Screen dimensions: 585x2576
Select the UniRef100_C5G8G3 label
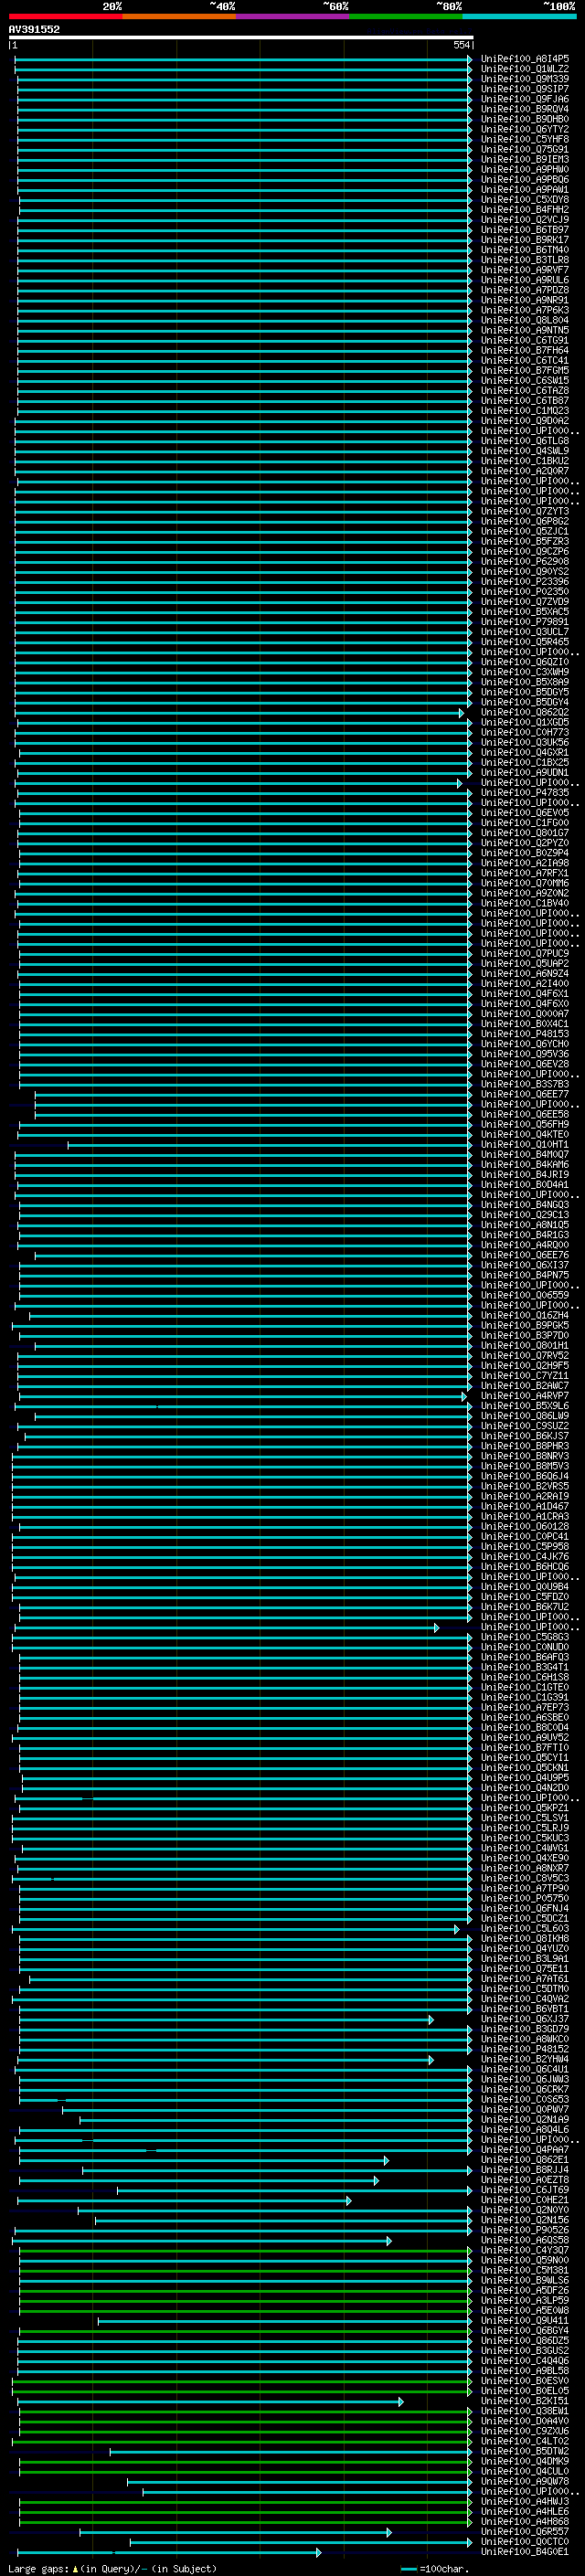[x=525, y=1637]
